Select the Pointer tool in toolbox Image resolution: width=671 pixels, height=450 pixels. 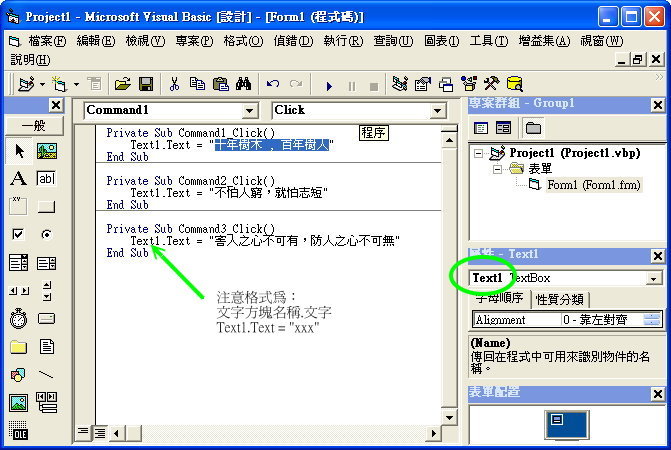(x=18, y=151)
